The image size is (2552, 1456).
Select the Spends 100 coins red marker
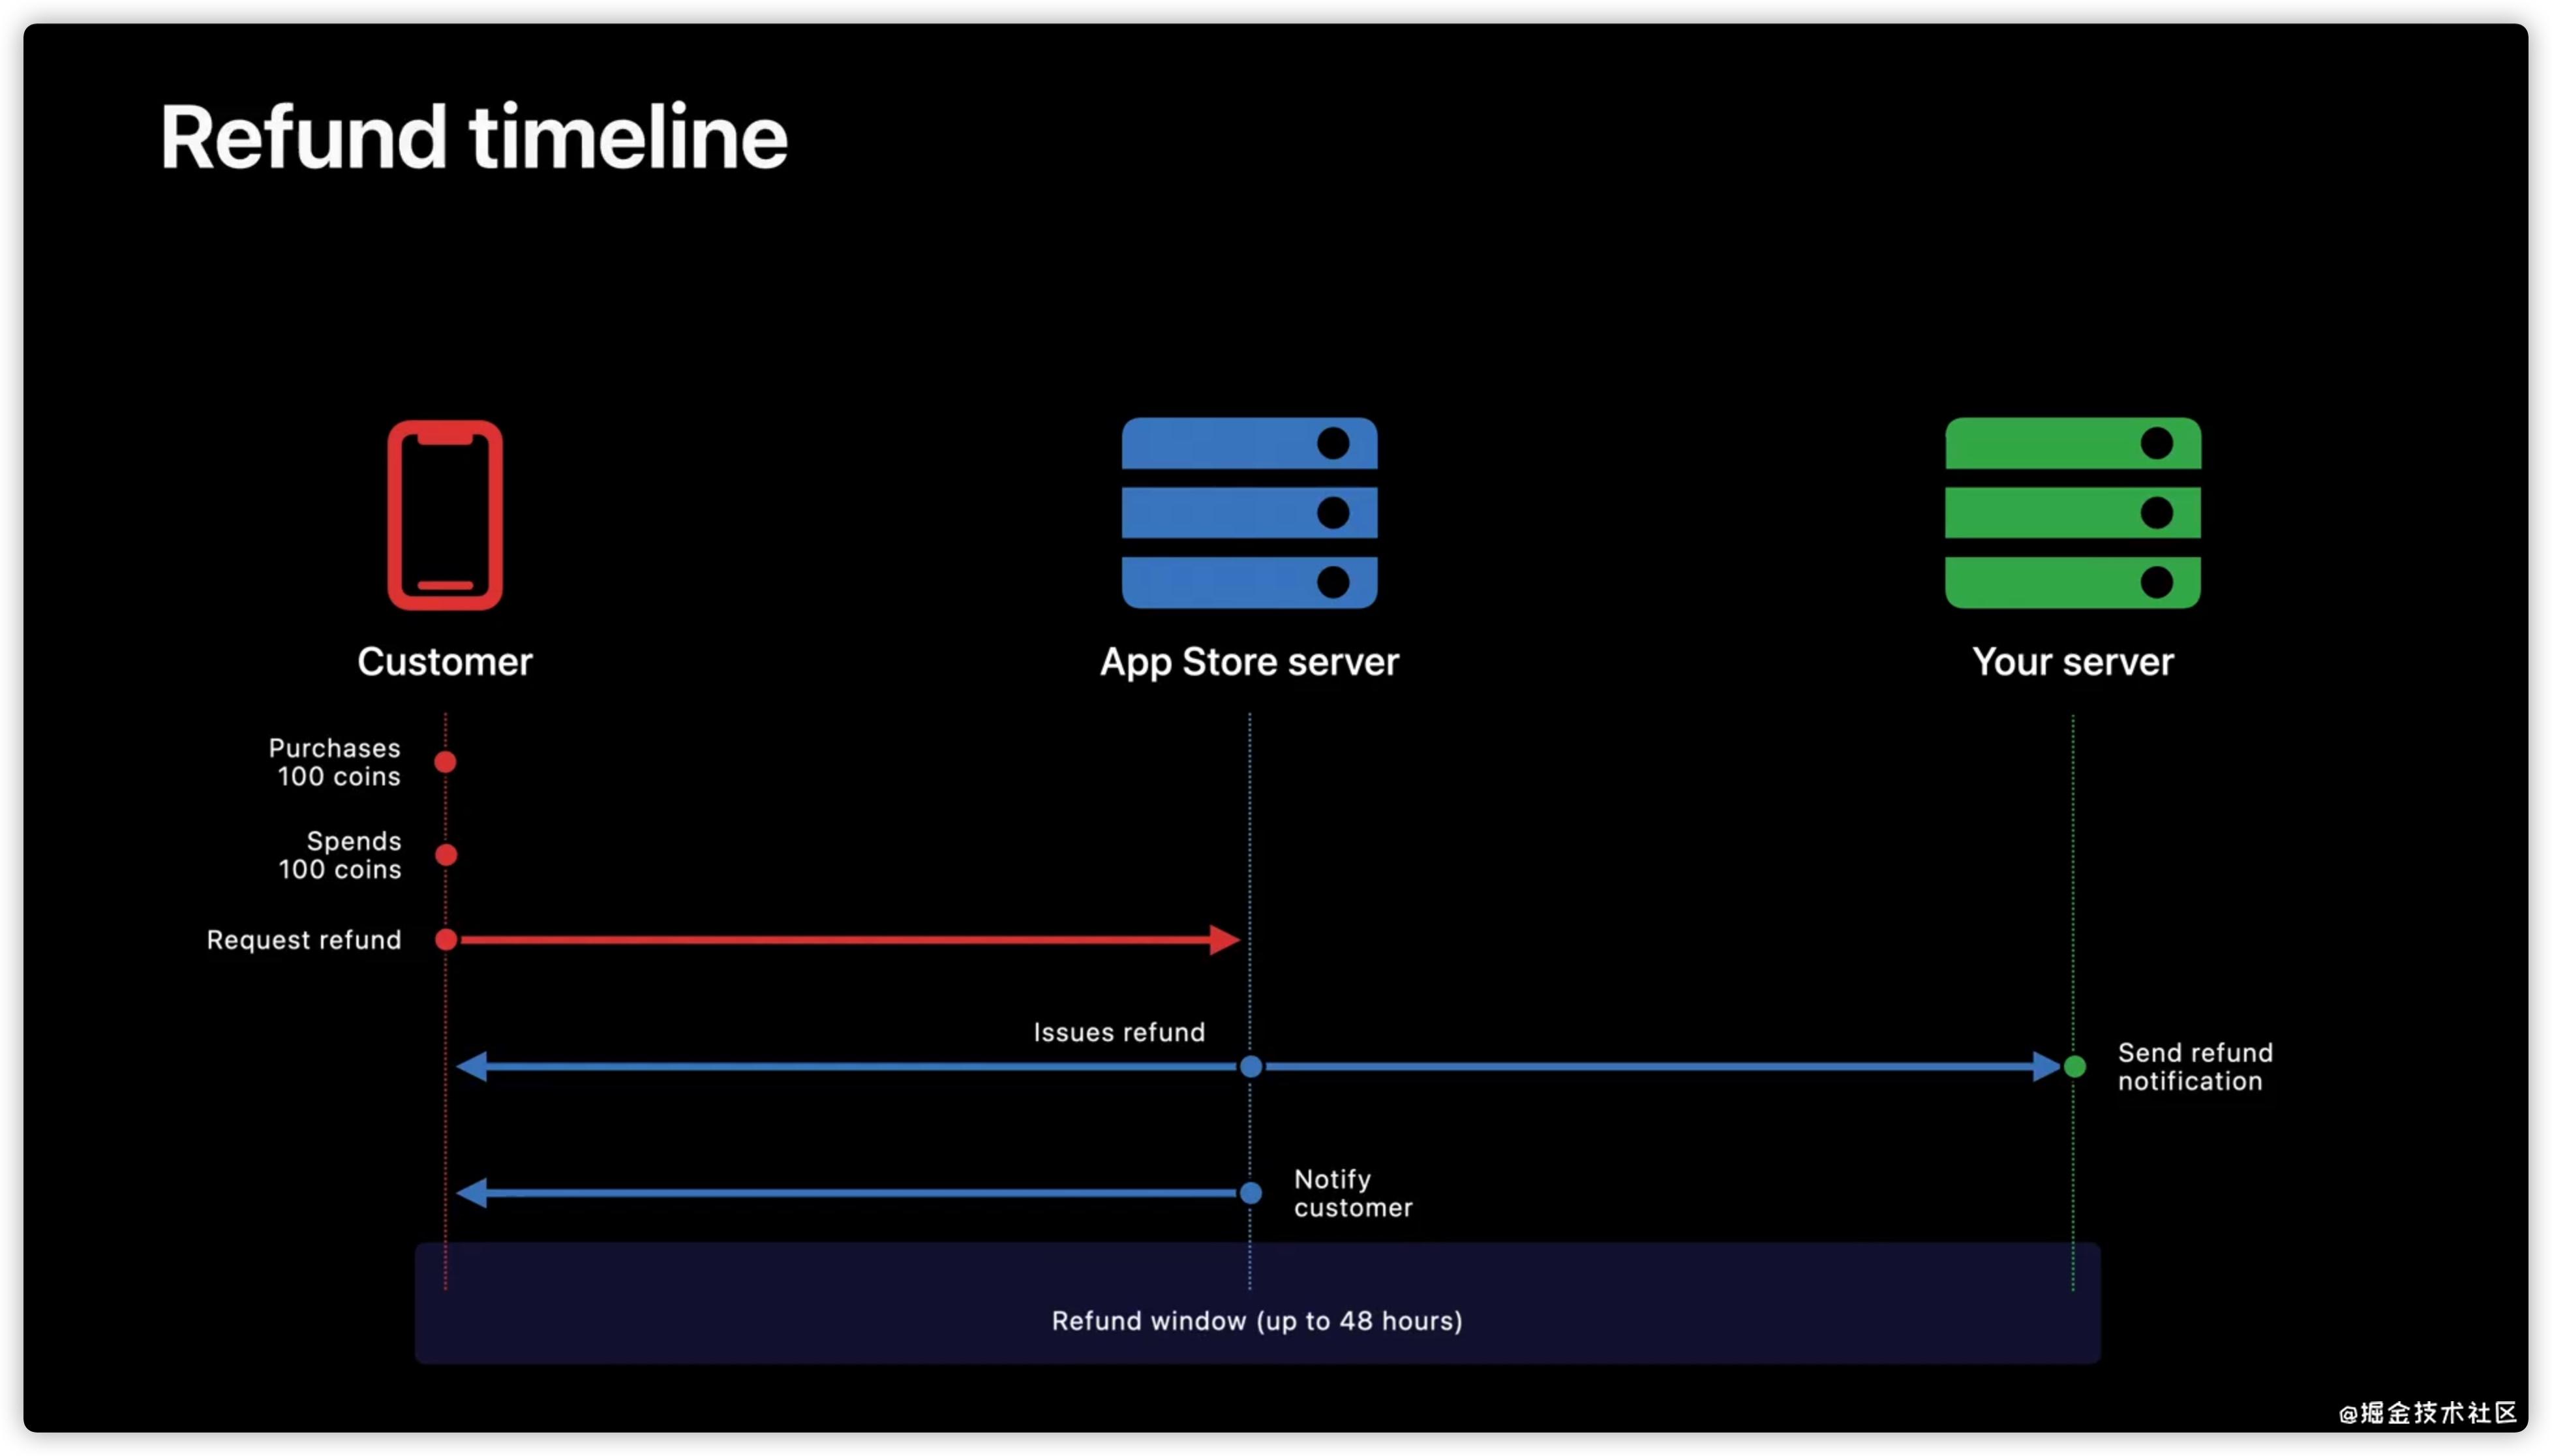coord(446,854)
